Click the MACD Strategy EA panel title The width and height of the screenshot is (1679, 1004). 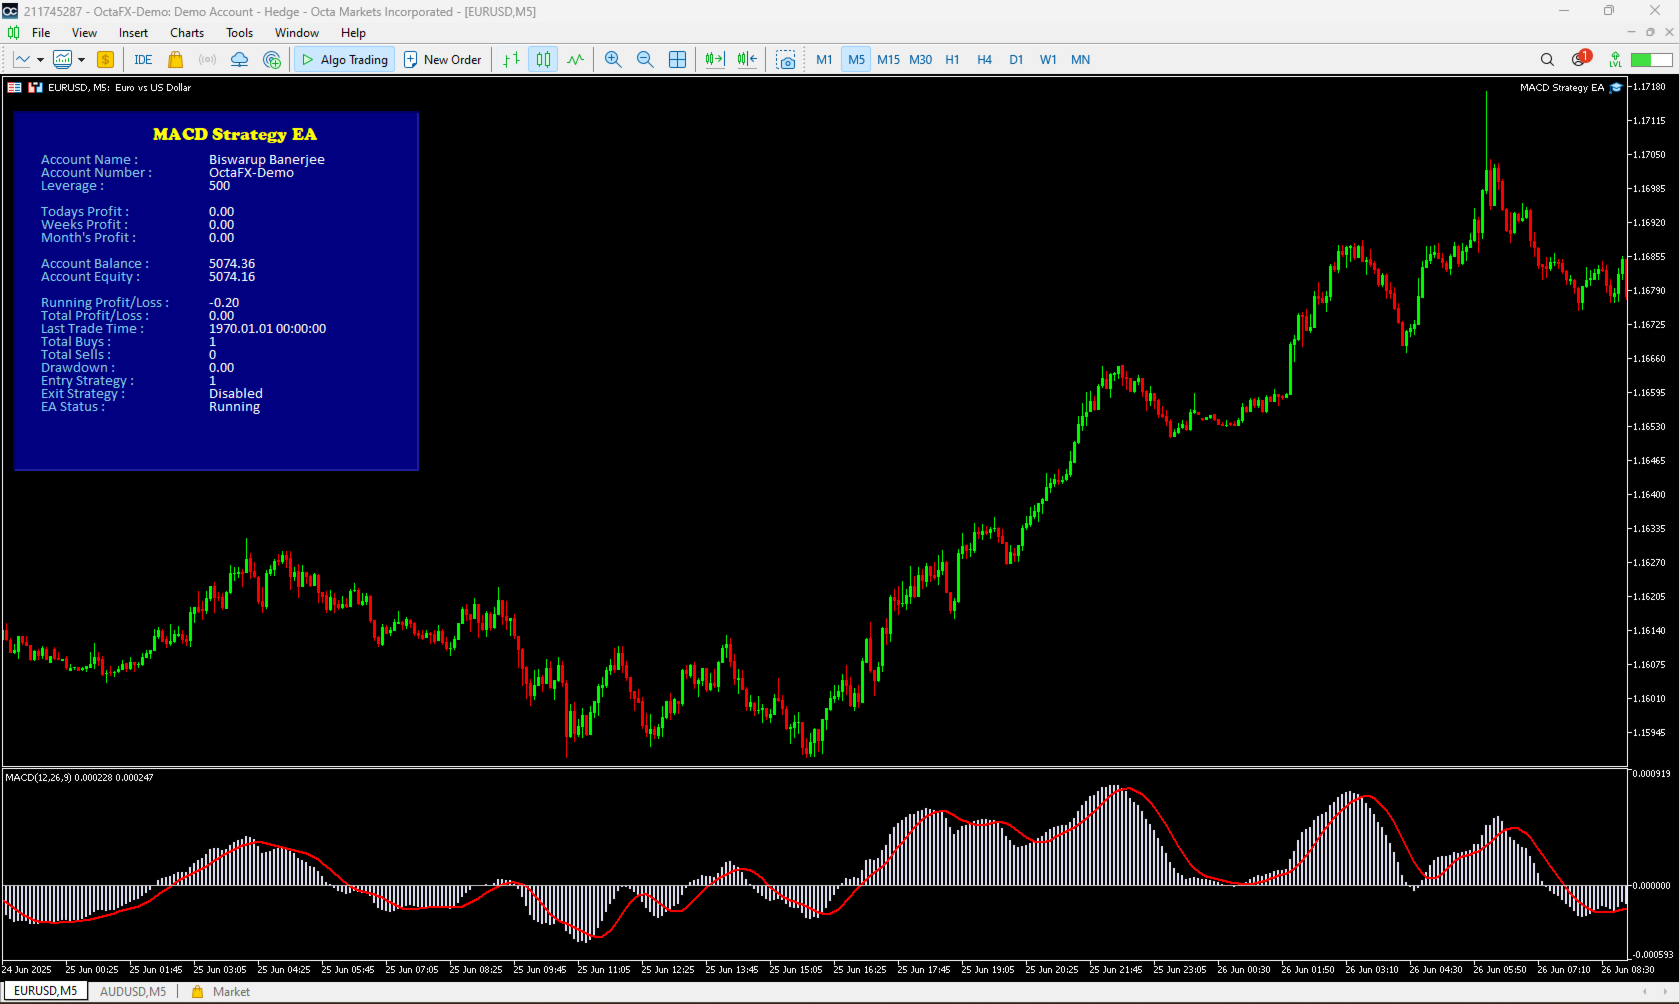click(x=235, y=134)
